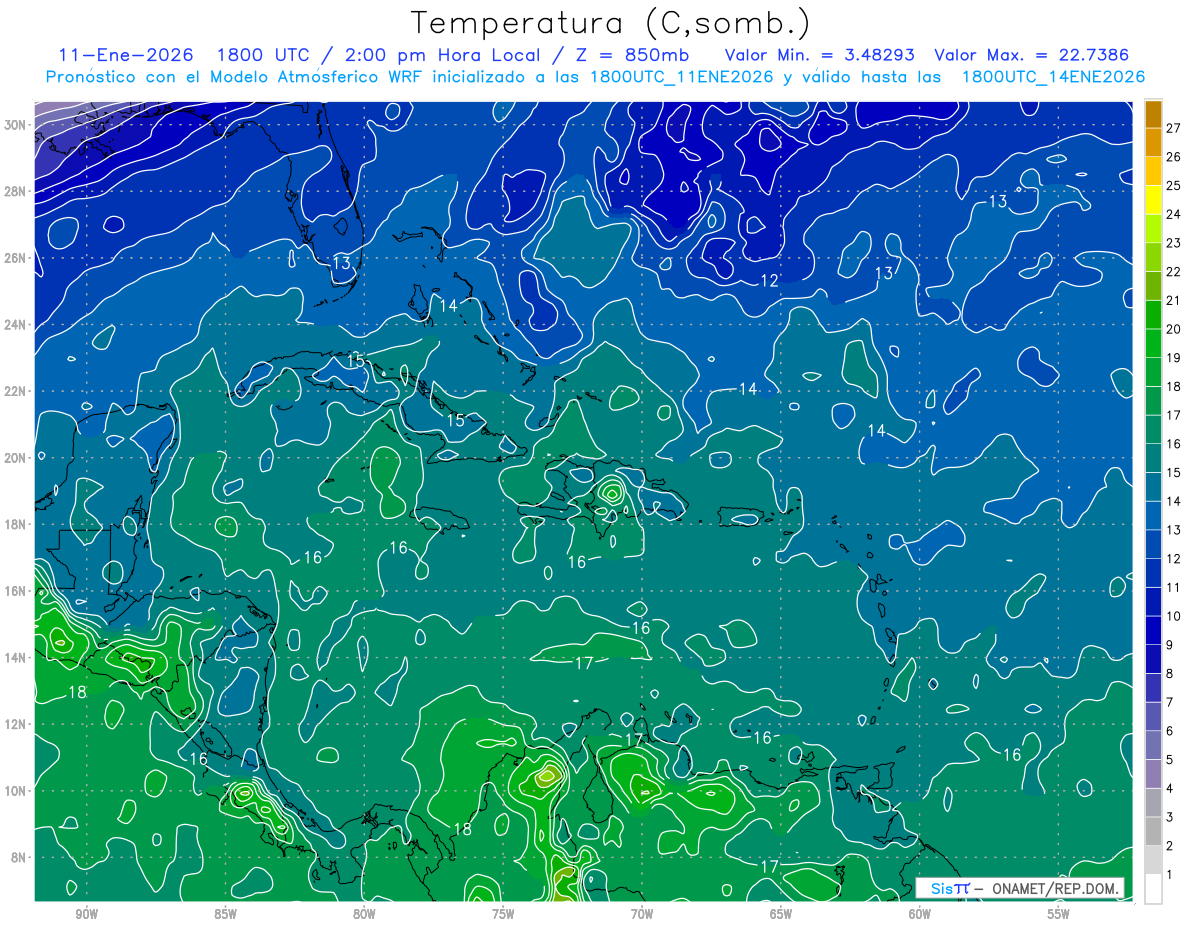This screenshot has width=1200, height=927.
Task: Click the '75W' longitude axis label
Action: [x=503, y=914]
